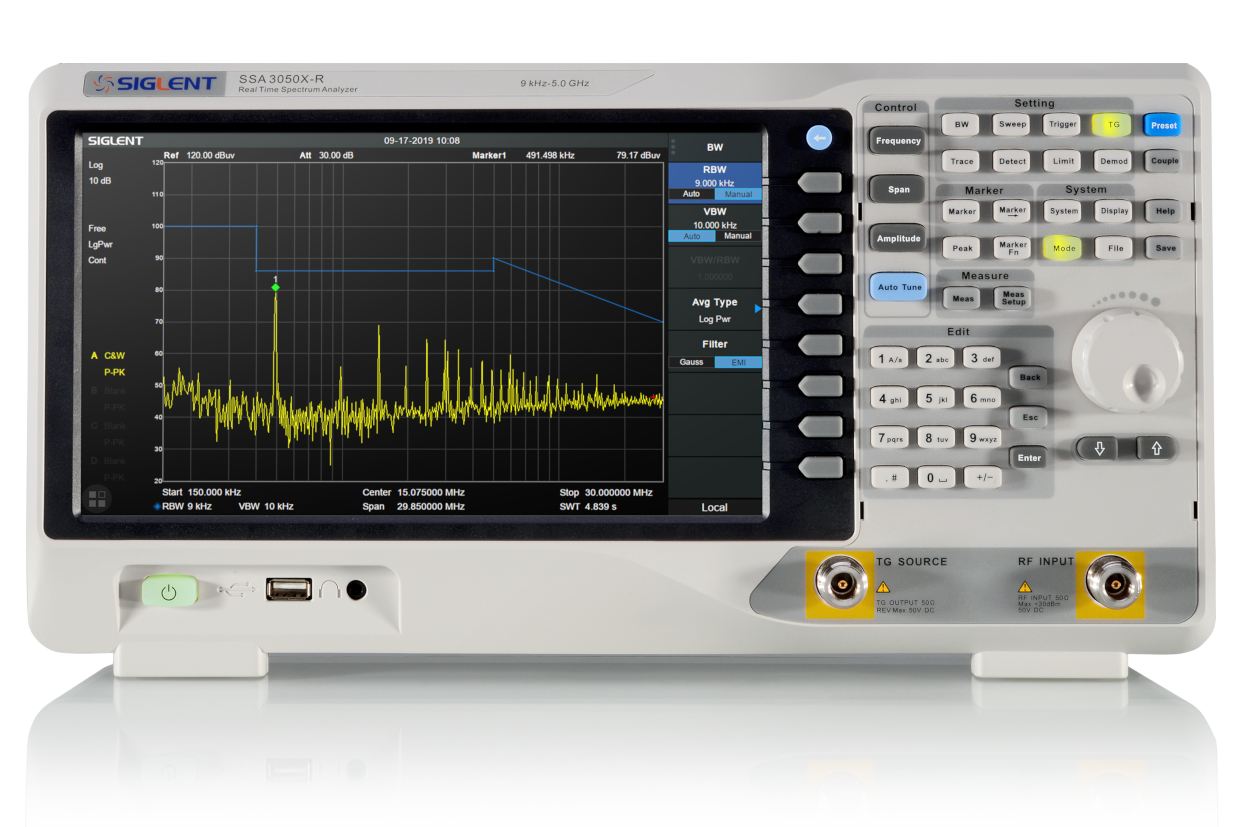Select the Local entry at menu bottom
This screenshot has height=827, width=1240.
[715, 507]
